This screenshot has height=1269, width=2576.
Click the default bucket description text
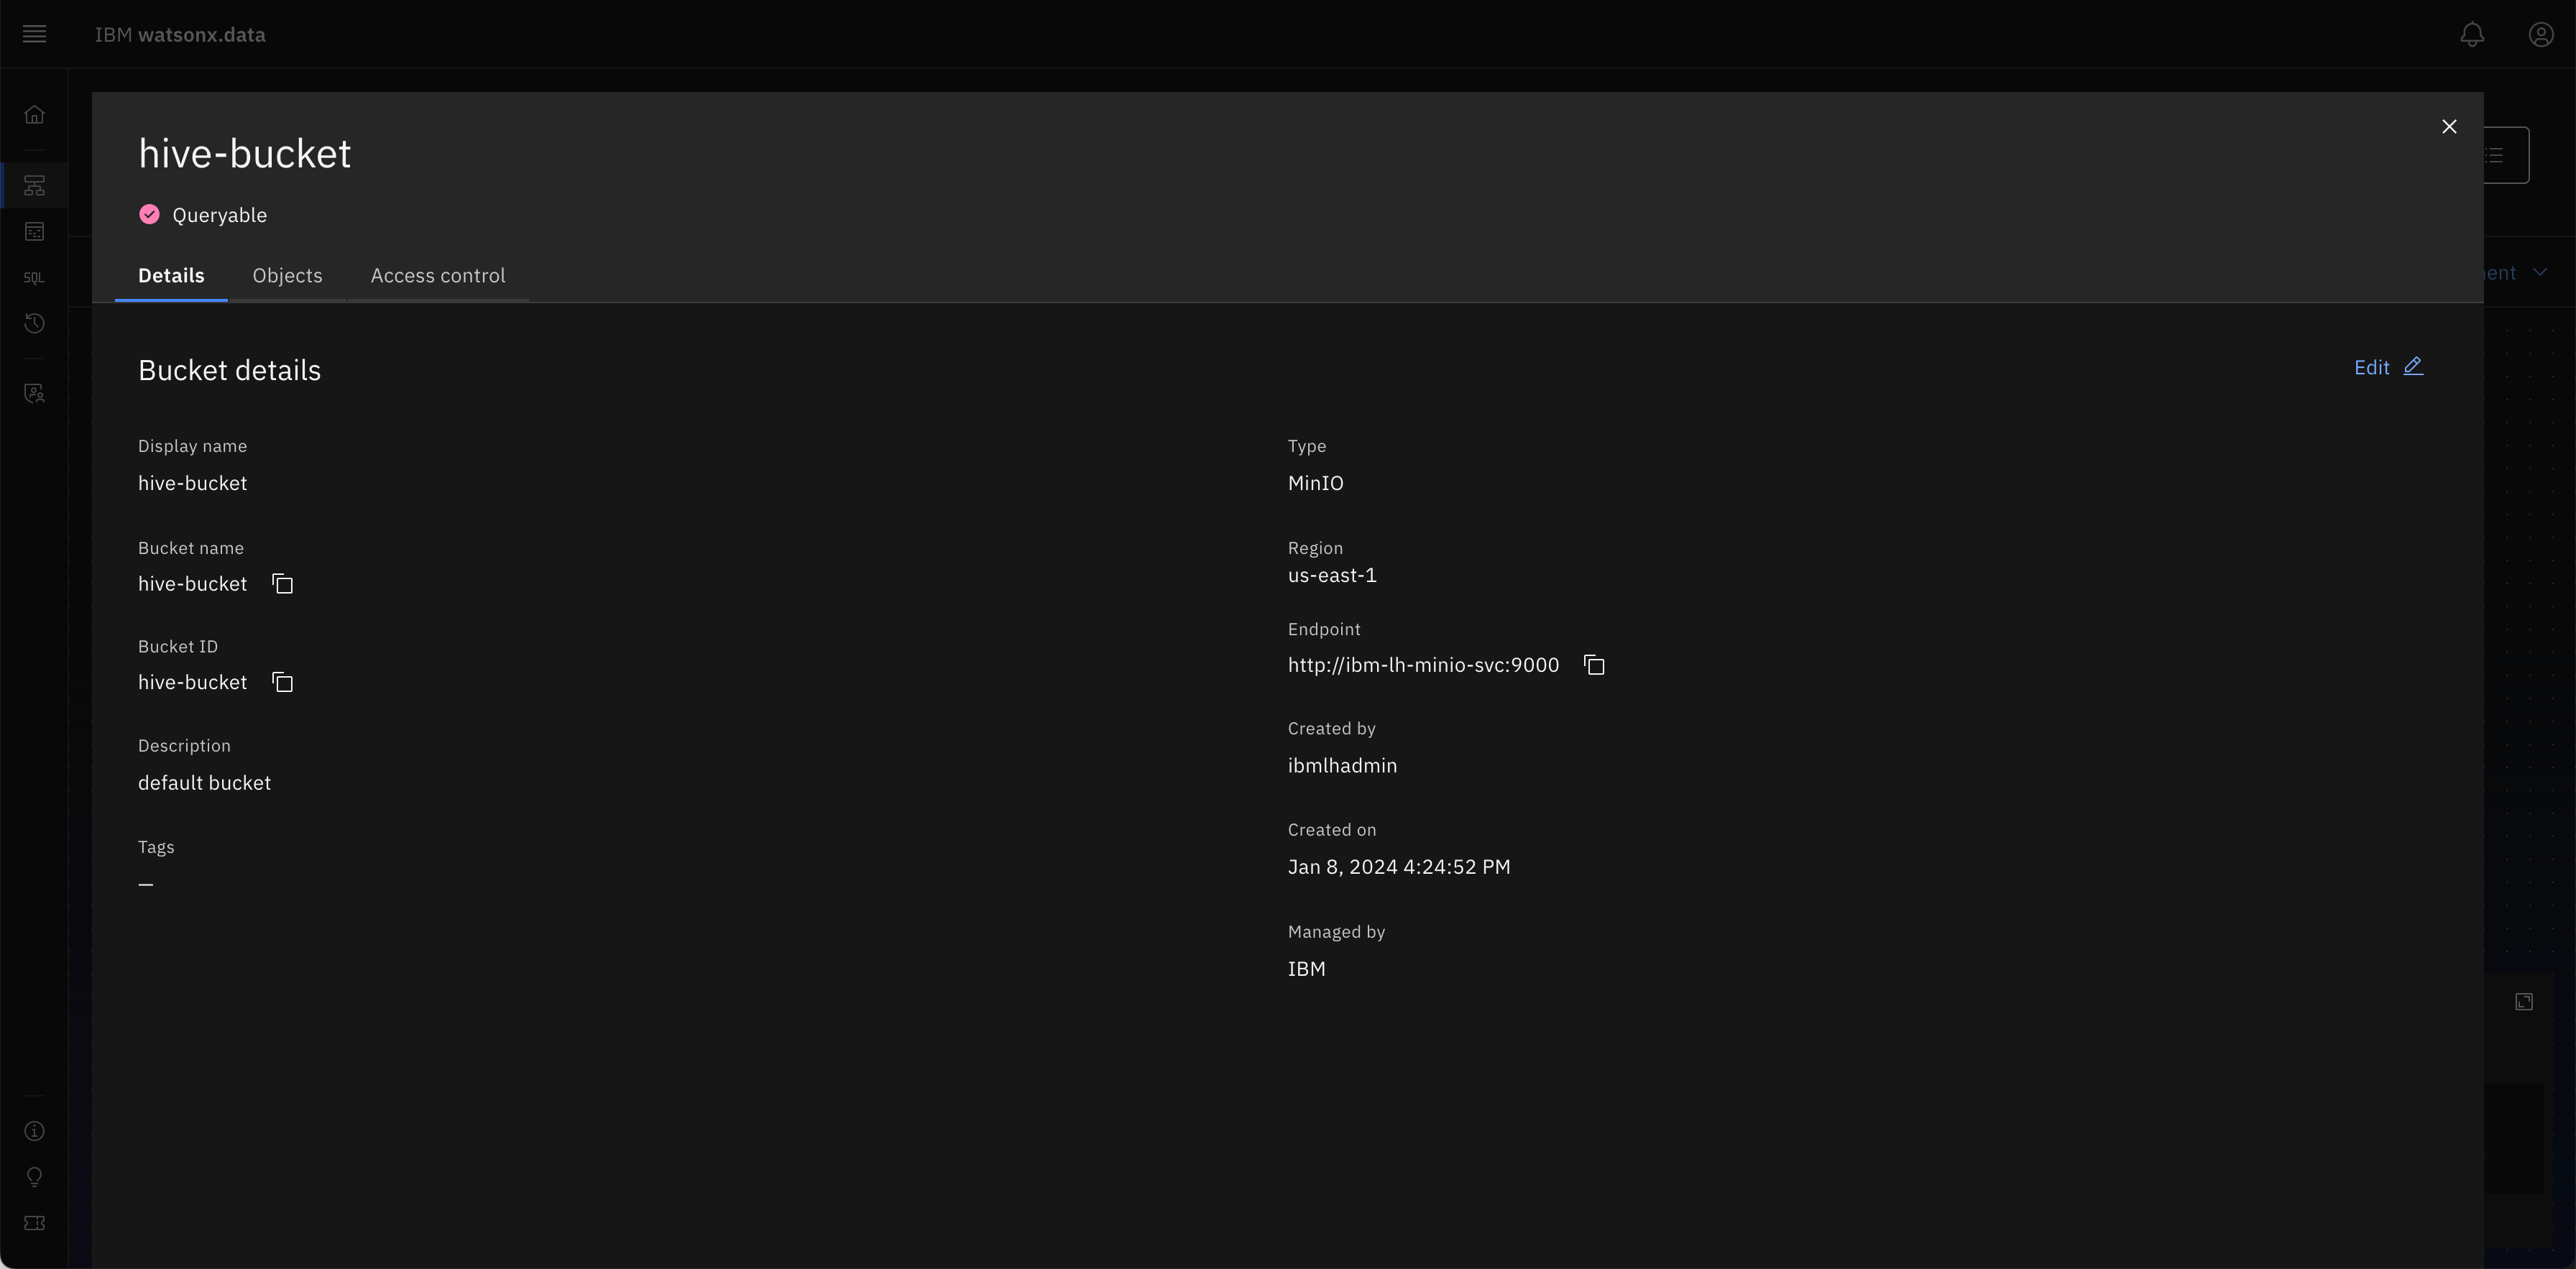pyautogui.click(x=204, y=783)
